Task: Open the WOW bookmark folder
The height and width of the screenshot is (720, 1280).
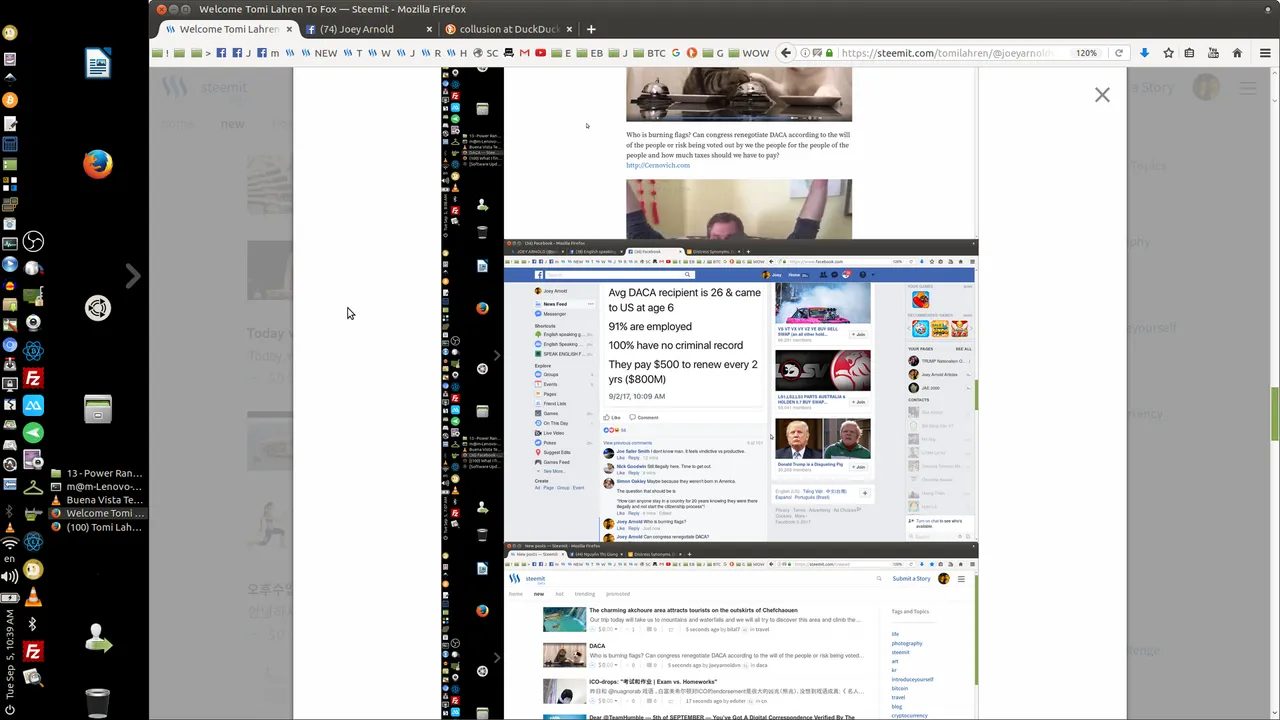Action: tap(749, 53)
